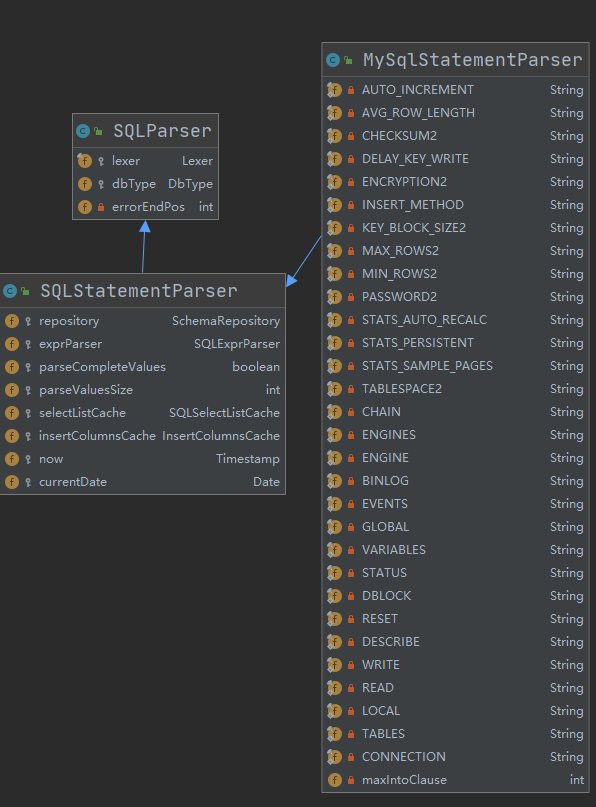This screenshot has width=596, height=807.
Task: Click the field icon of parseValuesSize row
Action: click(x=12, y=390)
